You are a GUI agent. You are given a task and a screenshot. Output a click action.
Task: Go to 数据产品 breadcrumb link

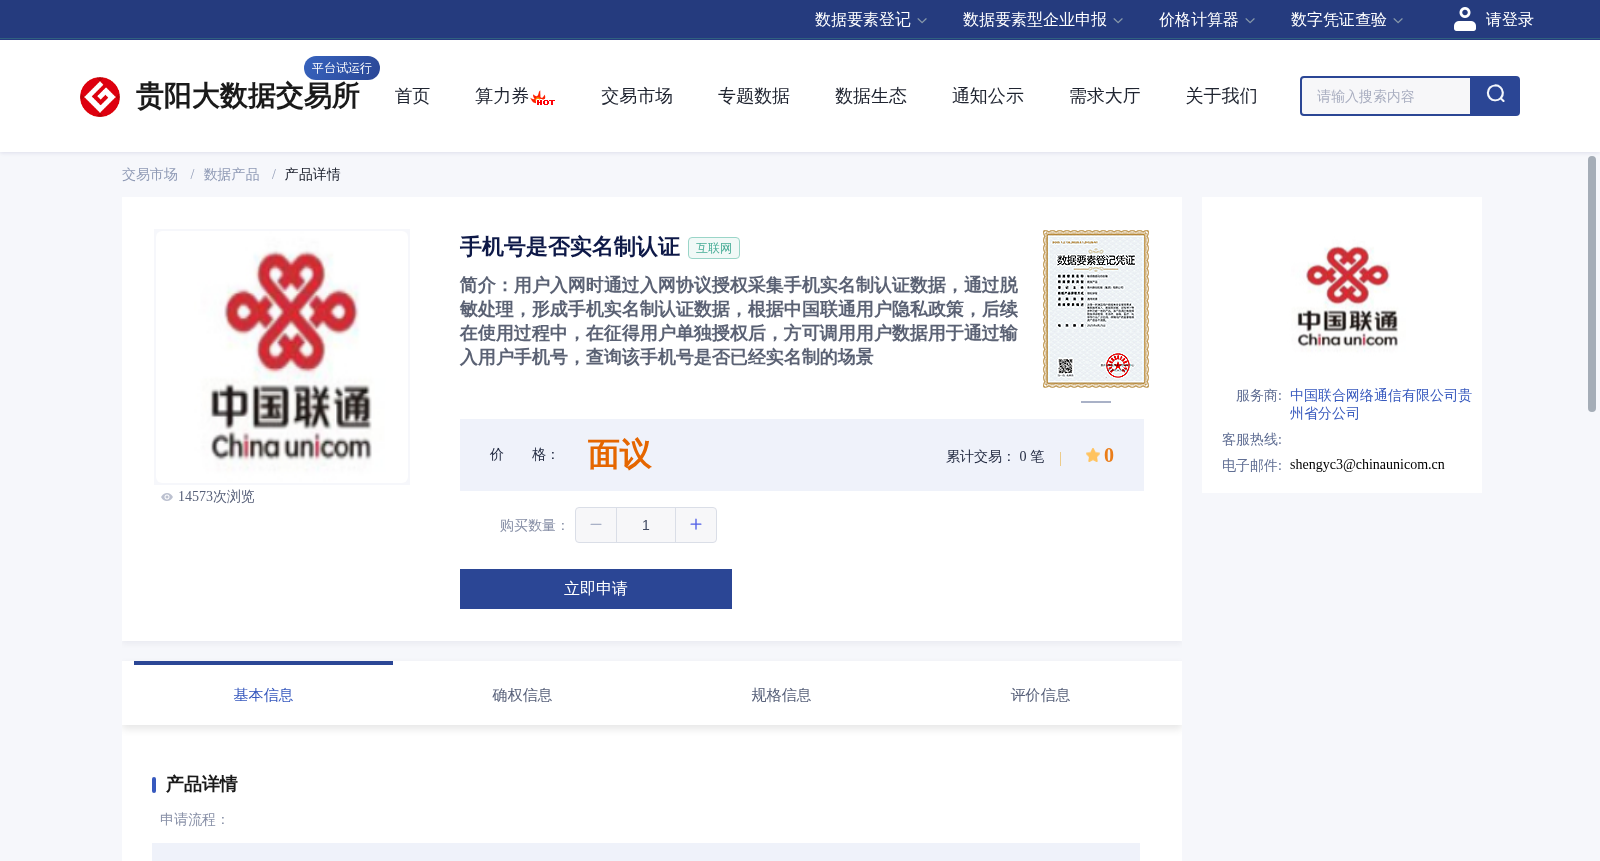click(x=232, y=175)
